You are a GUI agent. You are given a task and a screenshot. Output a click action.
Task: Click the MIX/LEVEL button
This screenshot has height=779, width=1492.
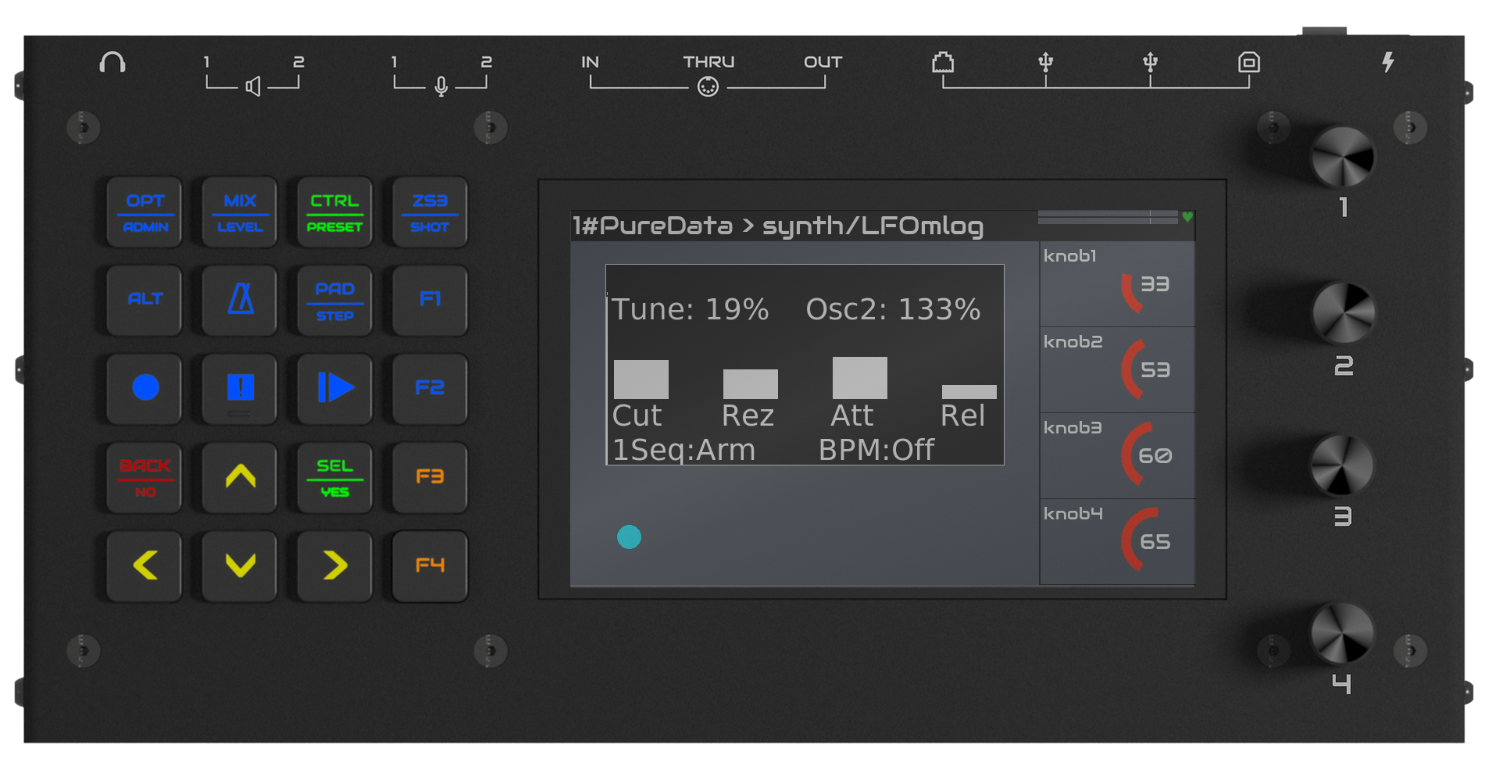tap(240, 212)
